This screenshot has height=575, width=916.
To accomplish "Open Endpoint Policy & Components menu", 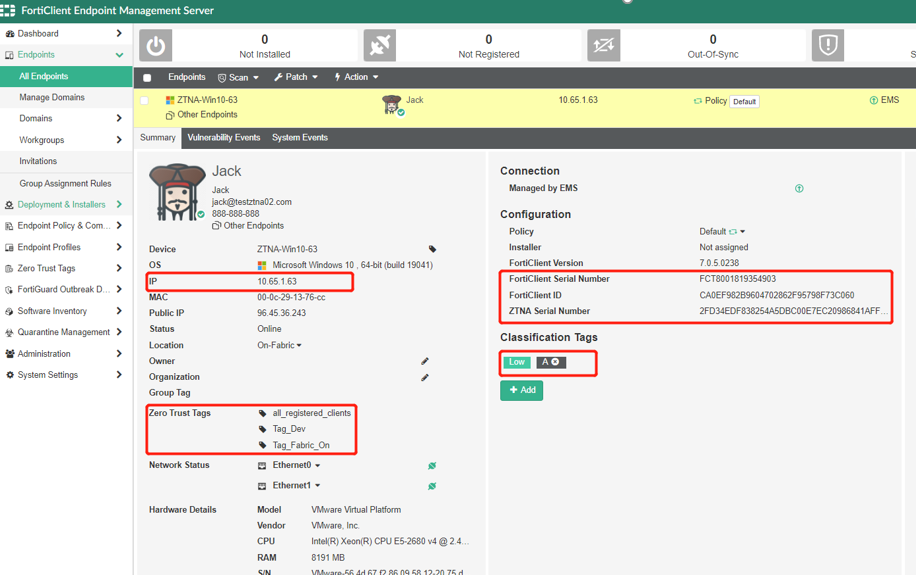I will (66, 226).
